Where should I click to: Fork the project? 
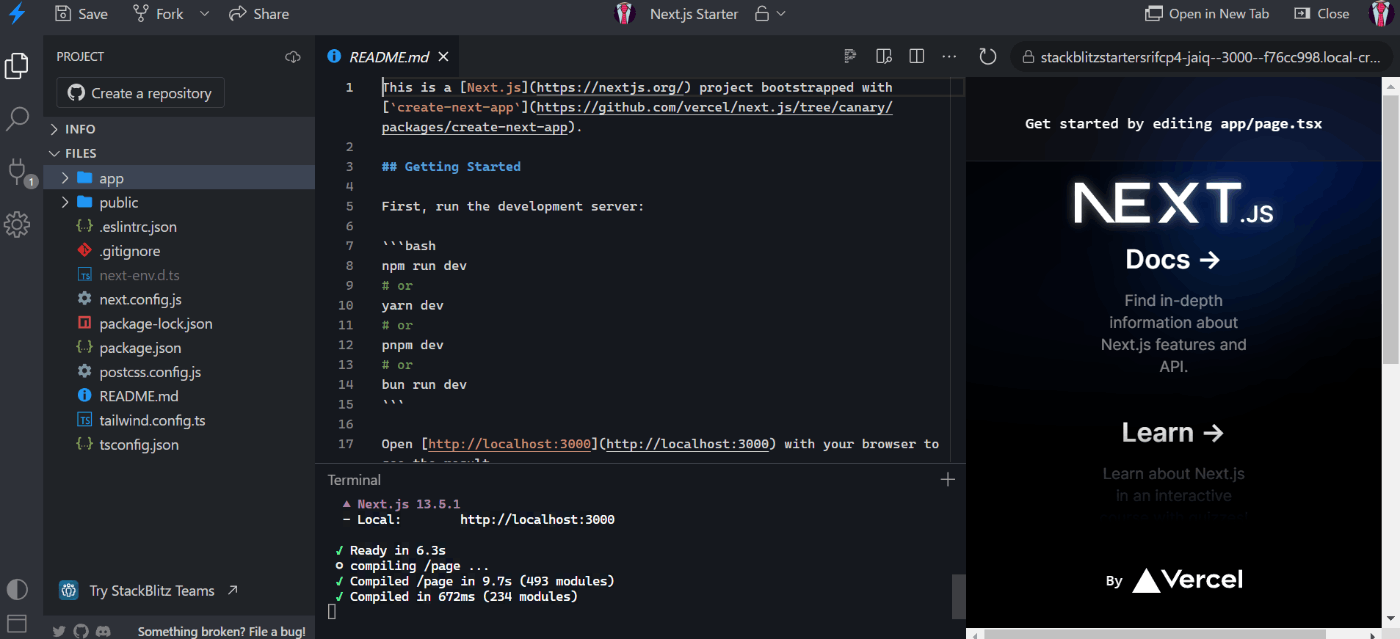click(x=159, y=14)
